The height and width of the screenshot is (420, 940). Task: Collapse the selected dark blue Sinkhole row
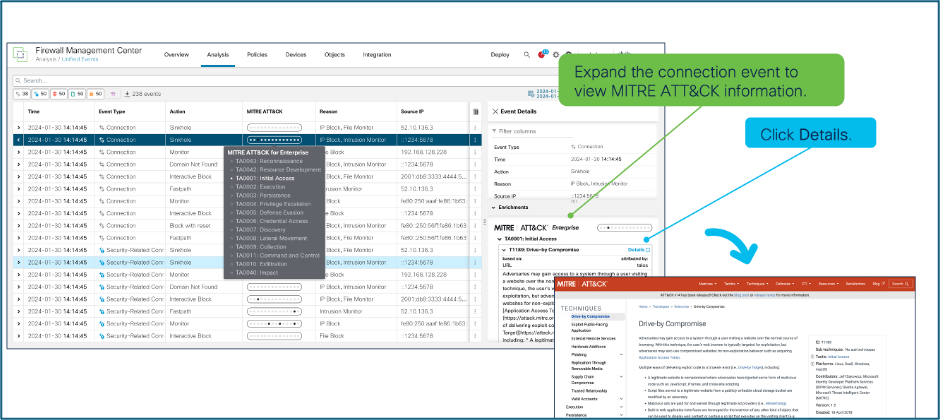coord(18,140)
